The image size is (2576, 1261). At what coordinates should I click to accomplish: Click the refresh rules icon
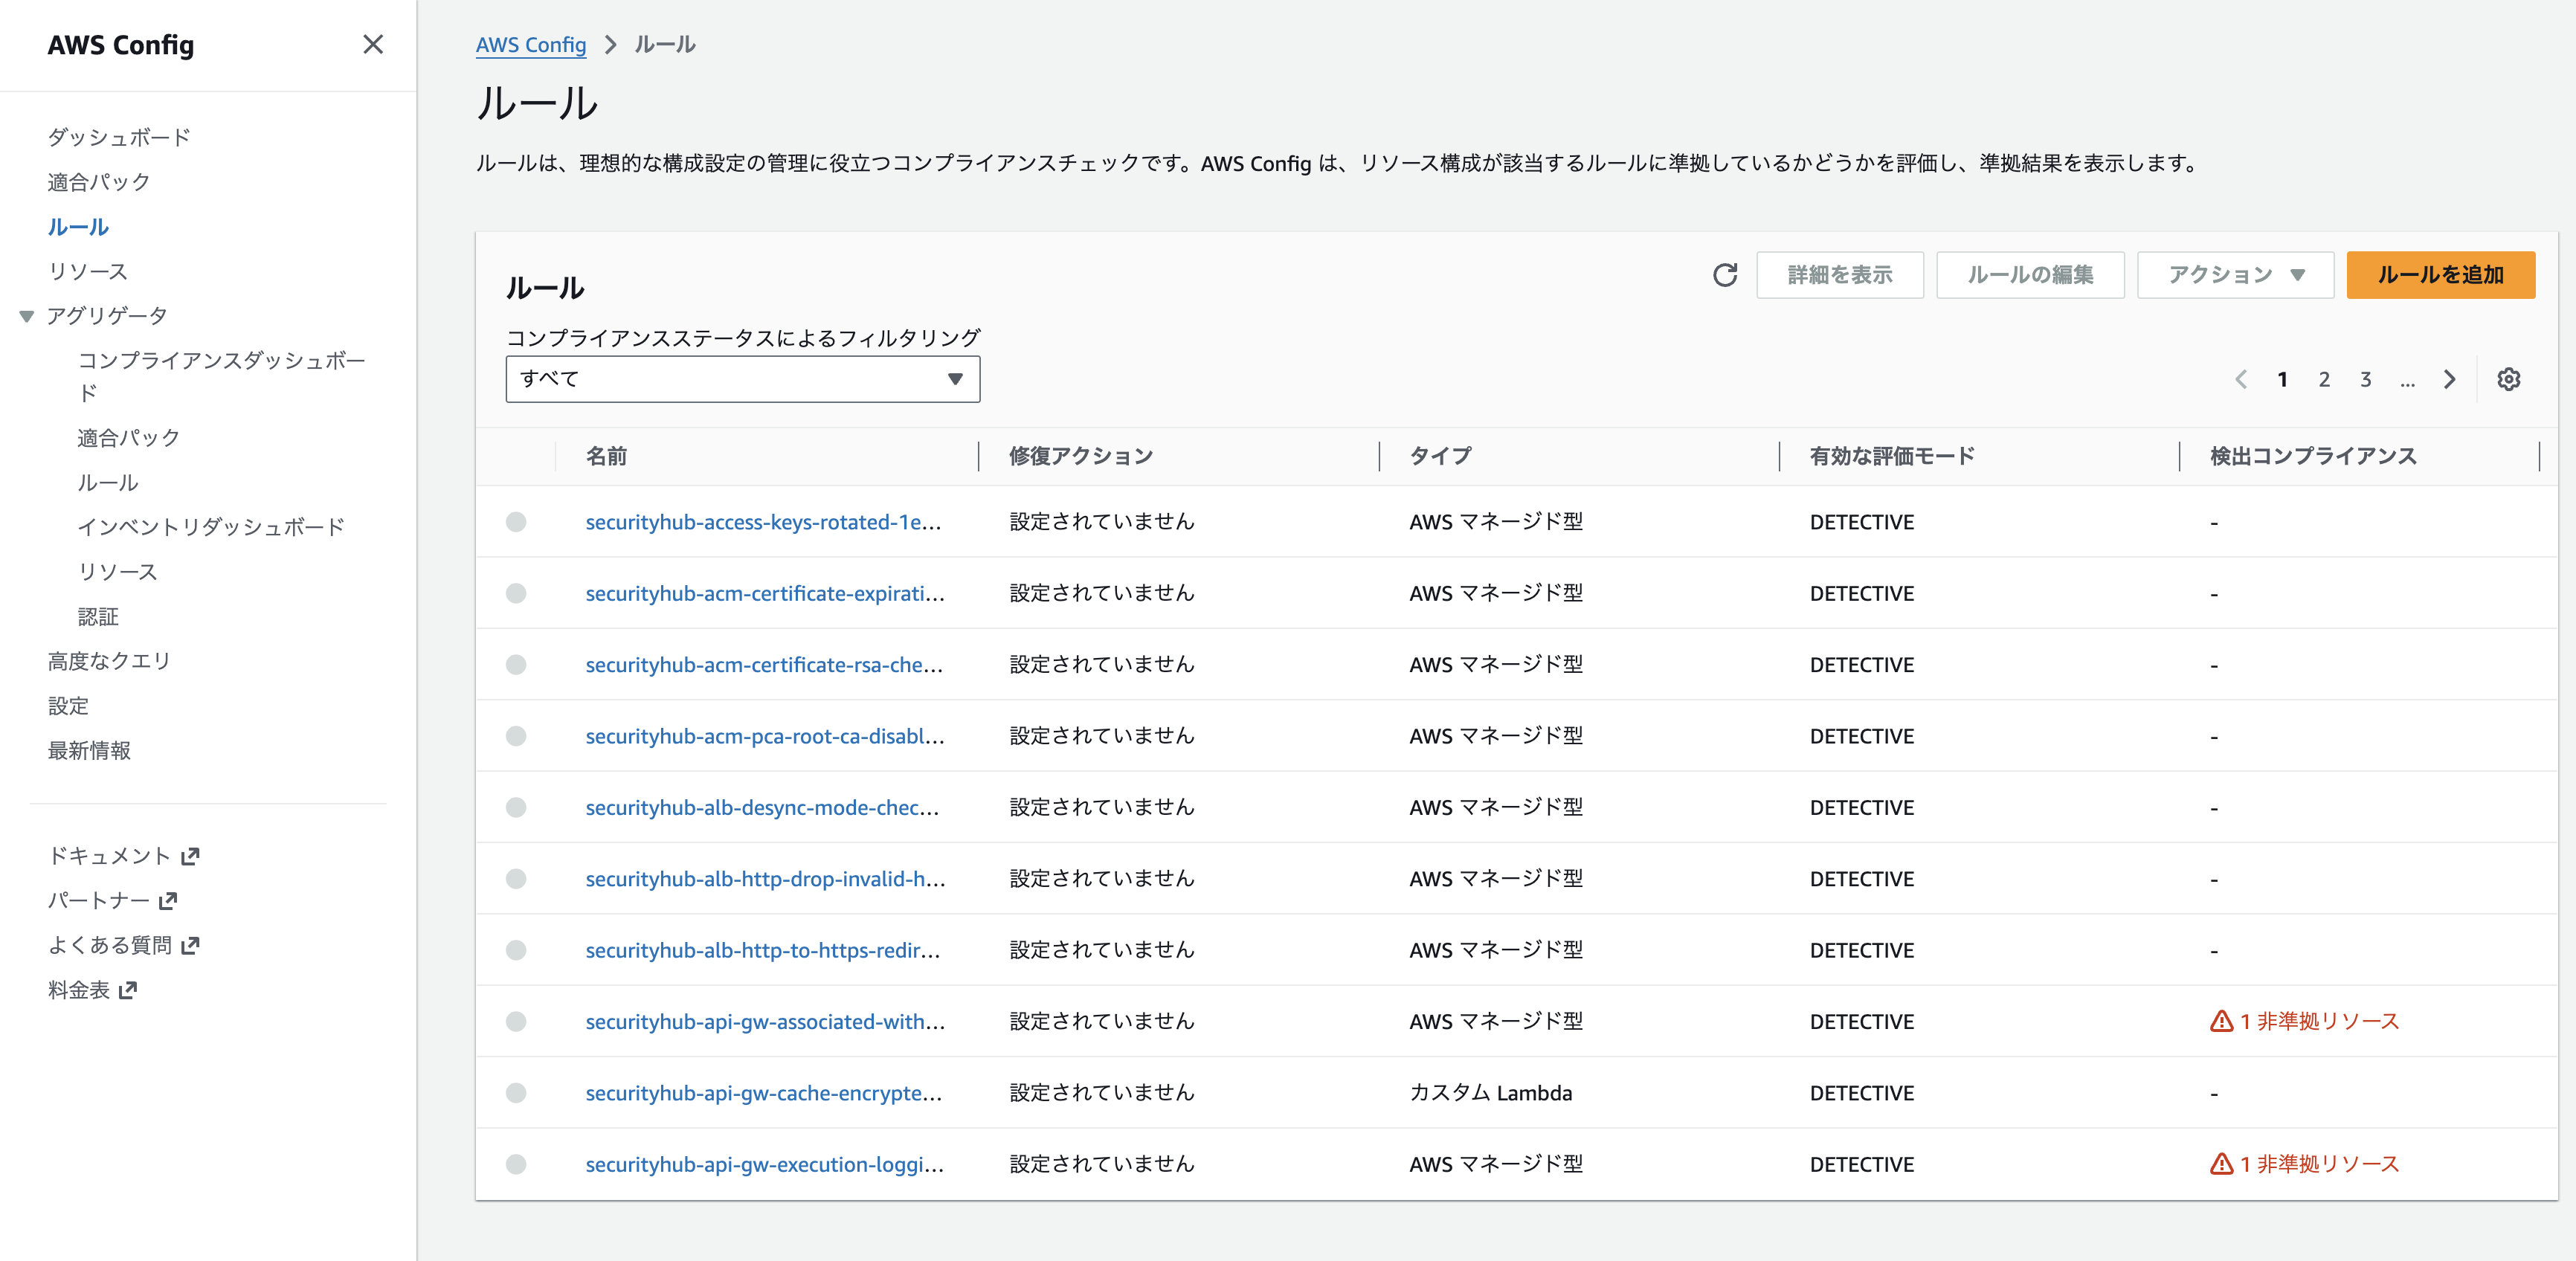coord(1725,275)
